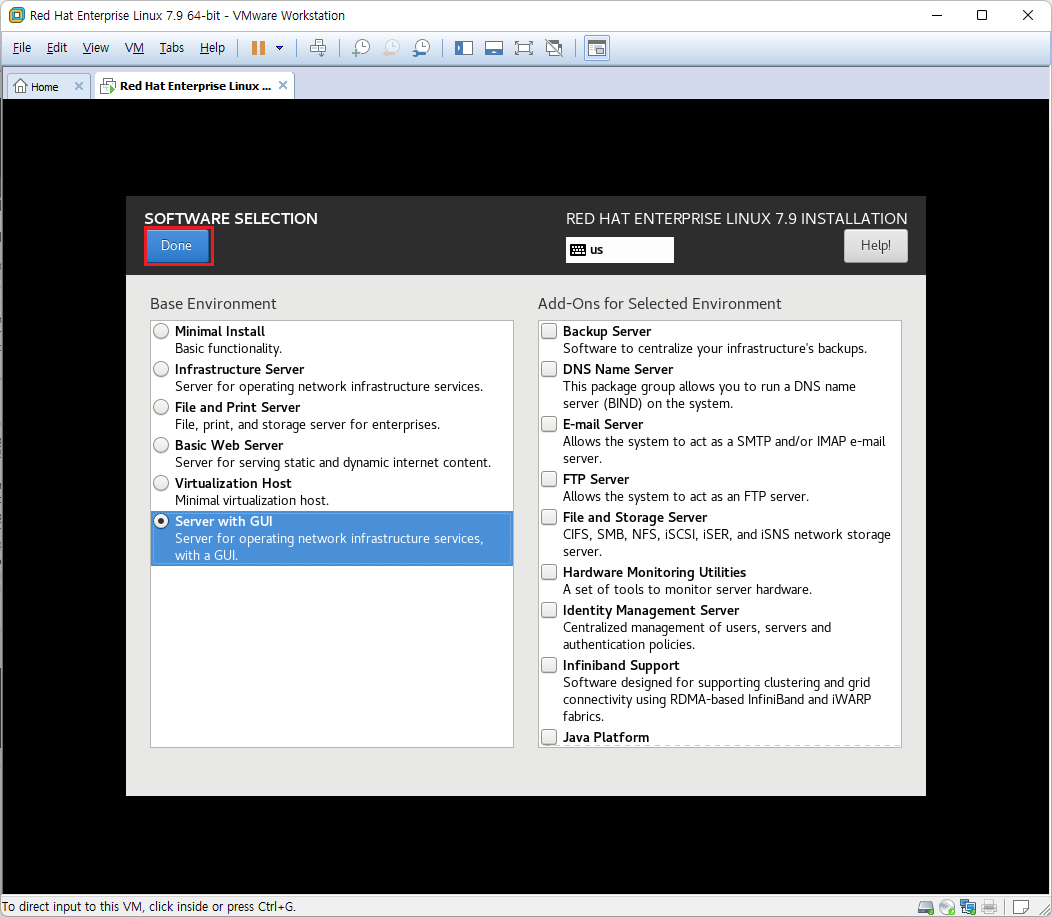
Task: Enable the E-mail Server add-on
Action: (549, 424)
